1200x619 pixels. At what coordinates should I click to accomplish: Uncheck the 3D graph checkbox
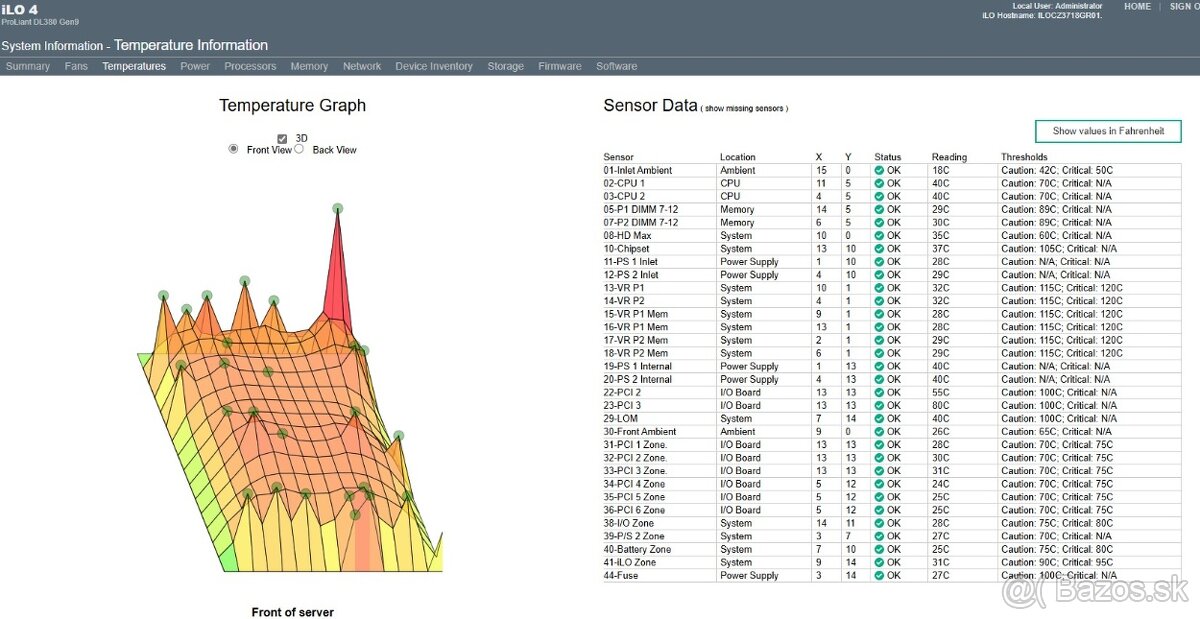(x=282, y=139)
